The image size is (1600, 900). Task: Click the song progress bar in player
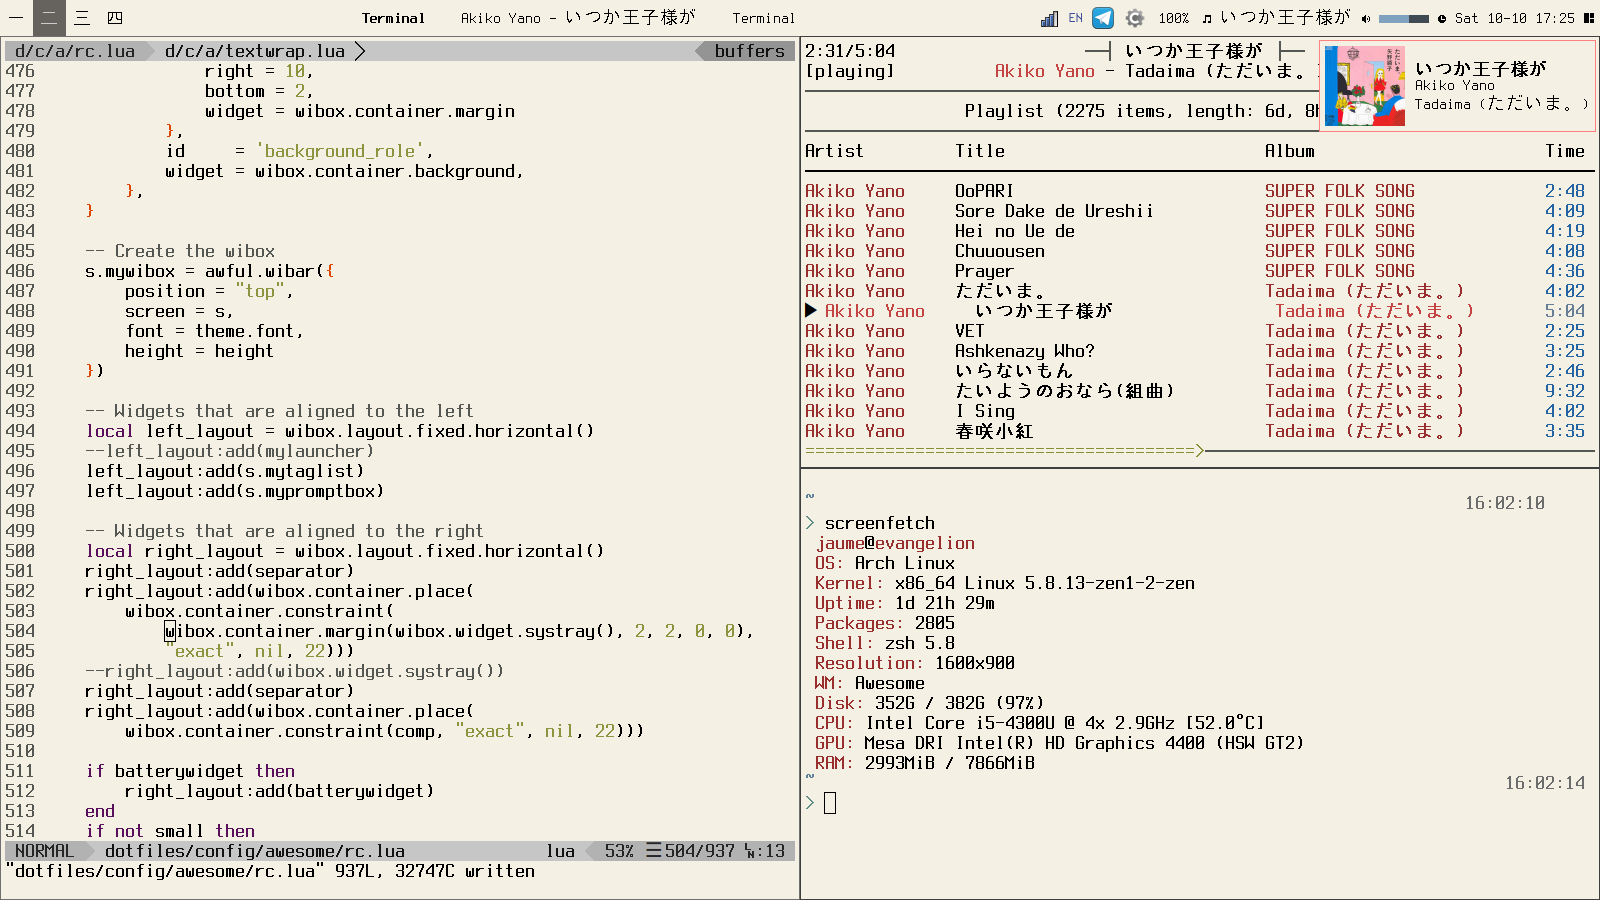pyautogui.click(x=1000, y=451)
